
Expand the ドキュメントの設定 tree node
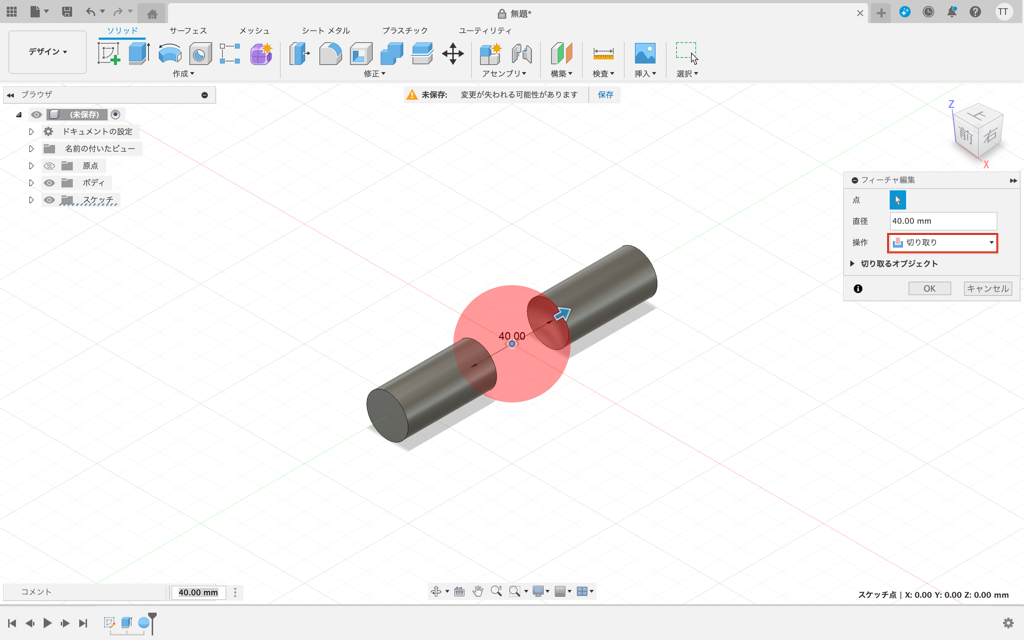tap(31, 132)
